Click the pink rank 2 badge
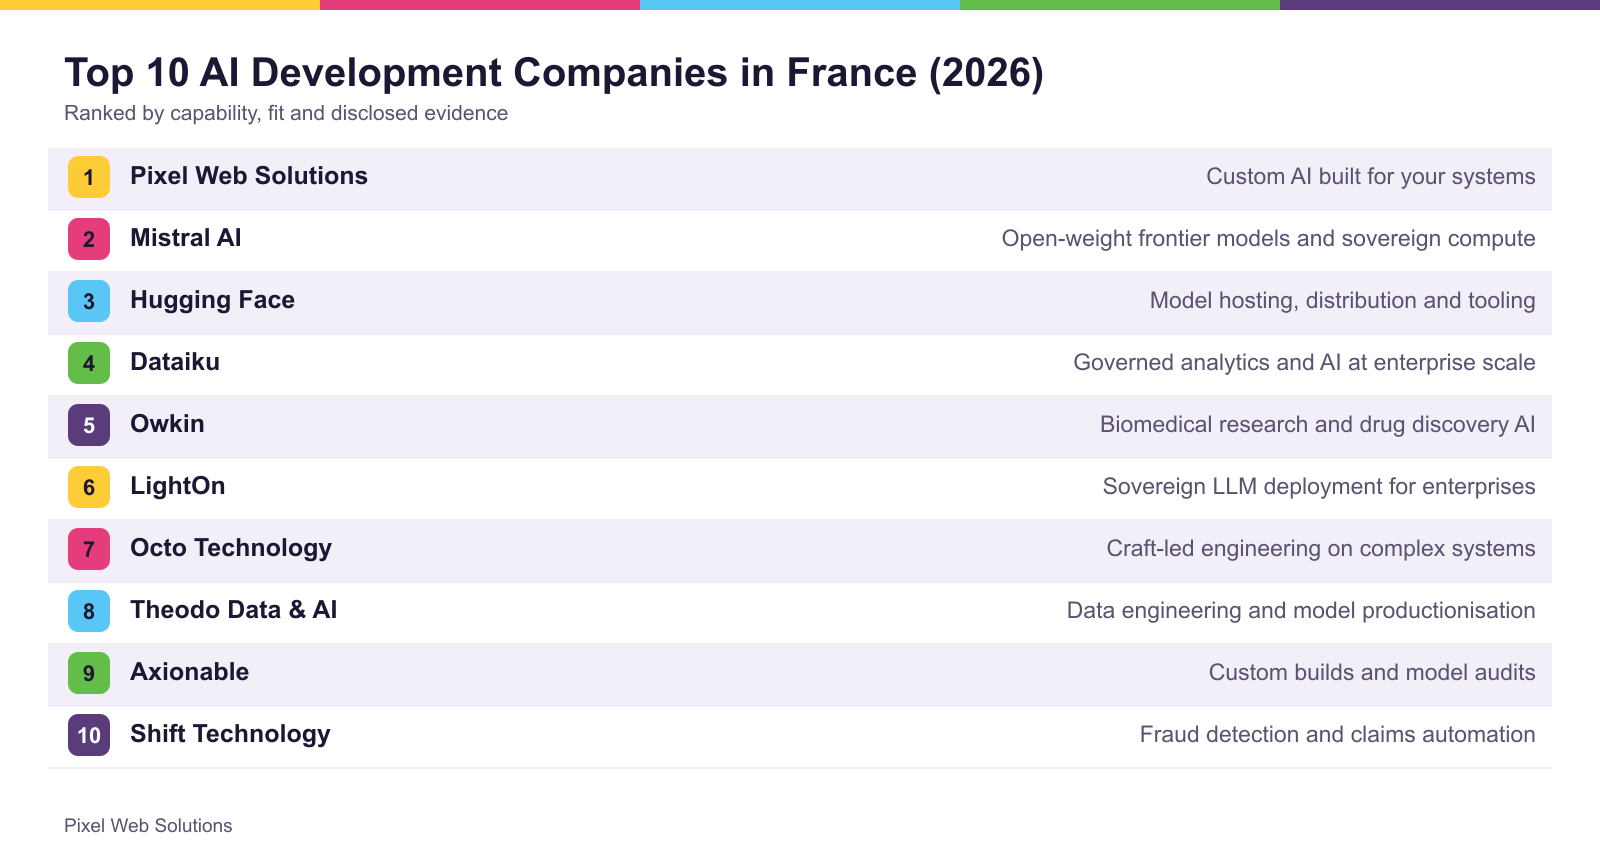 tap(89, 239)
